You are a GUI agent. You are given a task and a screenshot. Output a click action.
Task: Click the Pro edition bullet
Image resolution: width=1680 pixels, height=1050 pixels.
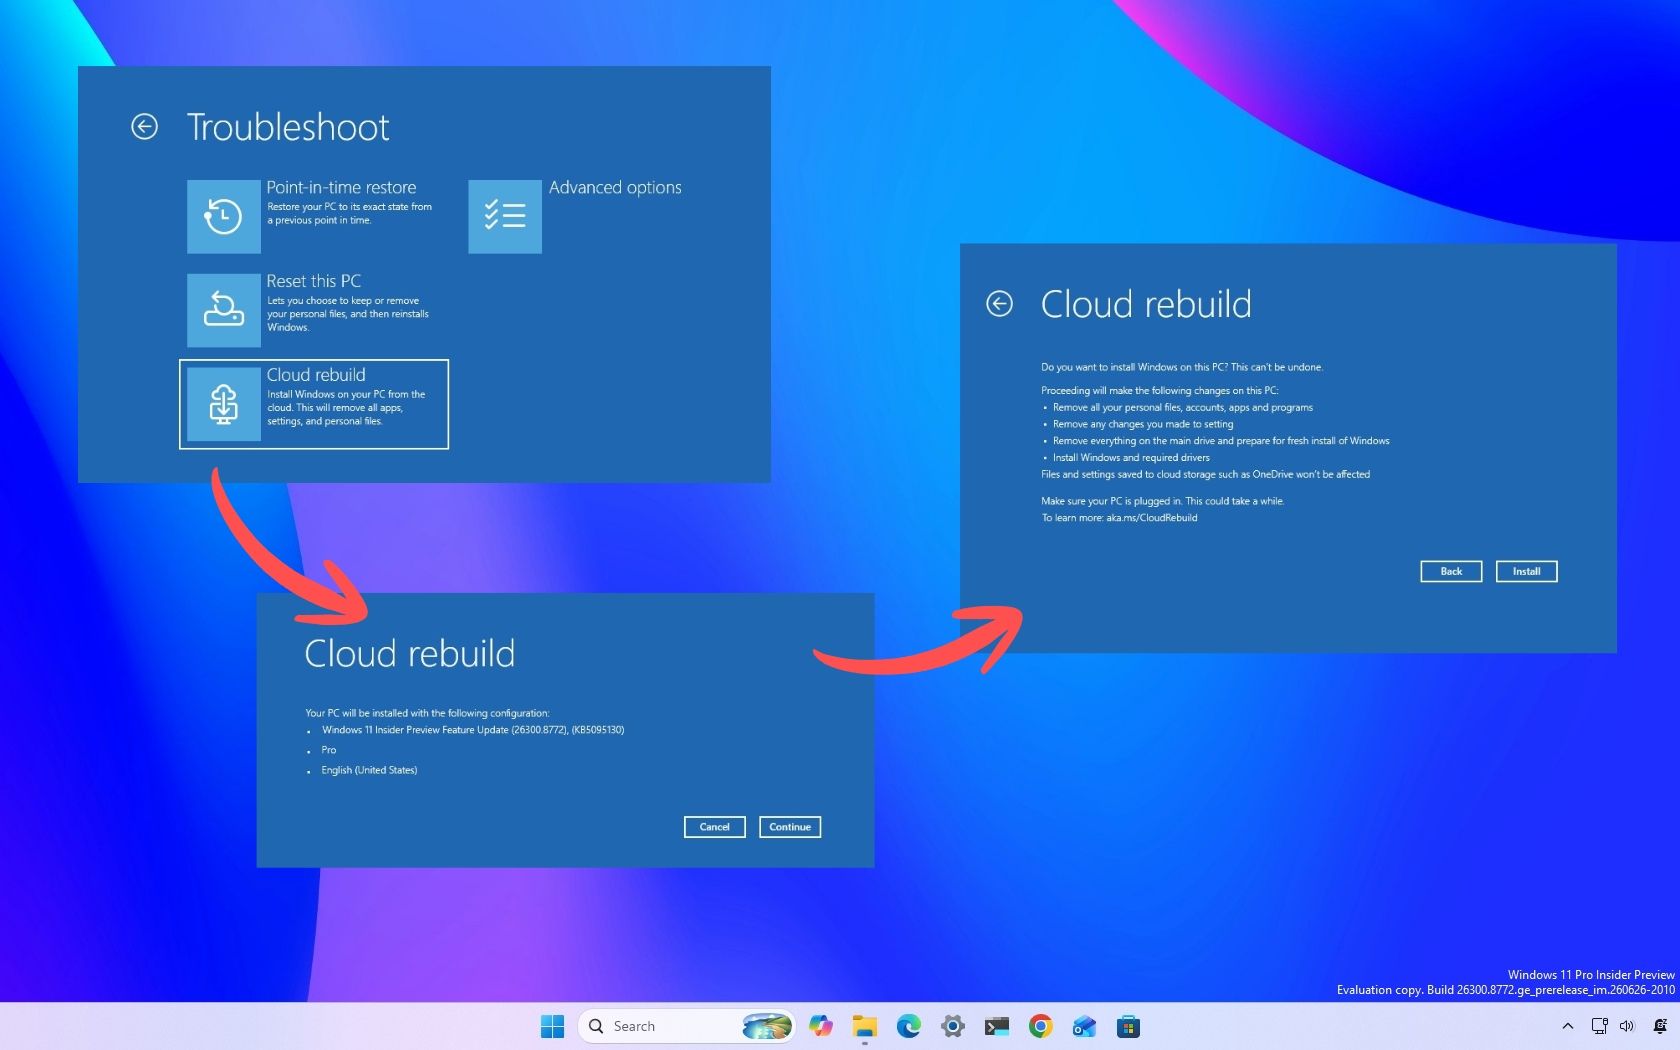tap(329, 750)
